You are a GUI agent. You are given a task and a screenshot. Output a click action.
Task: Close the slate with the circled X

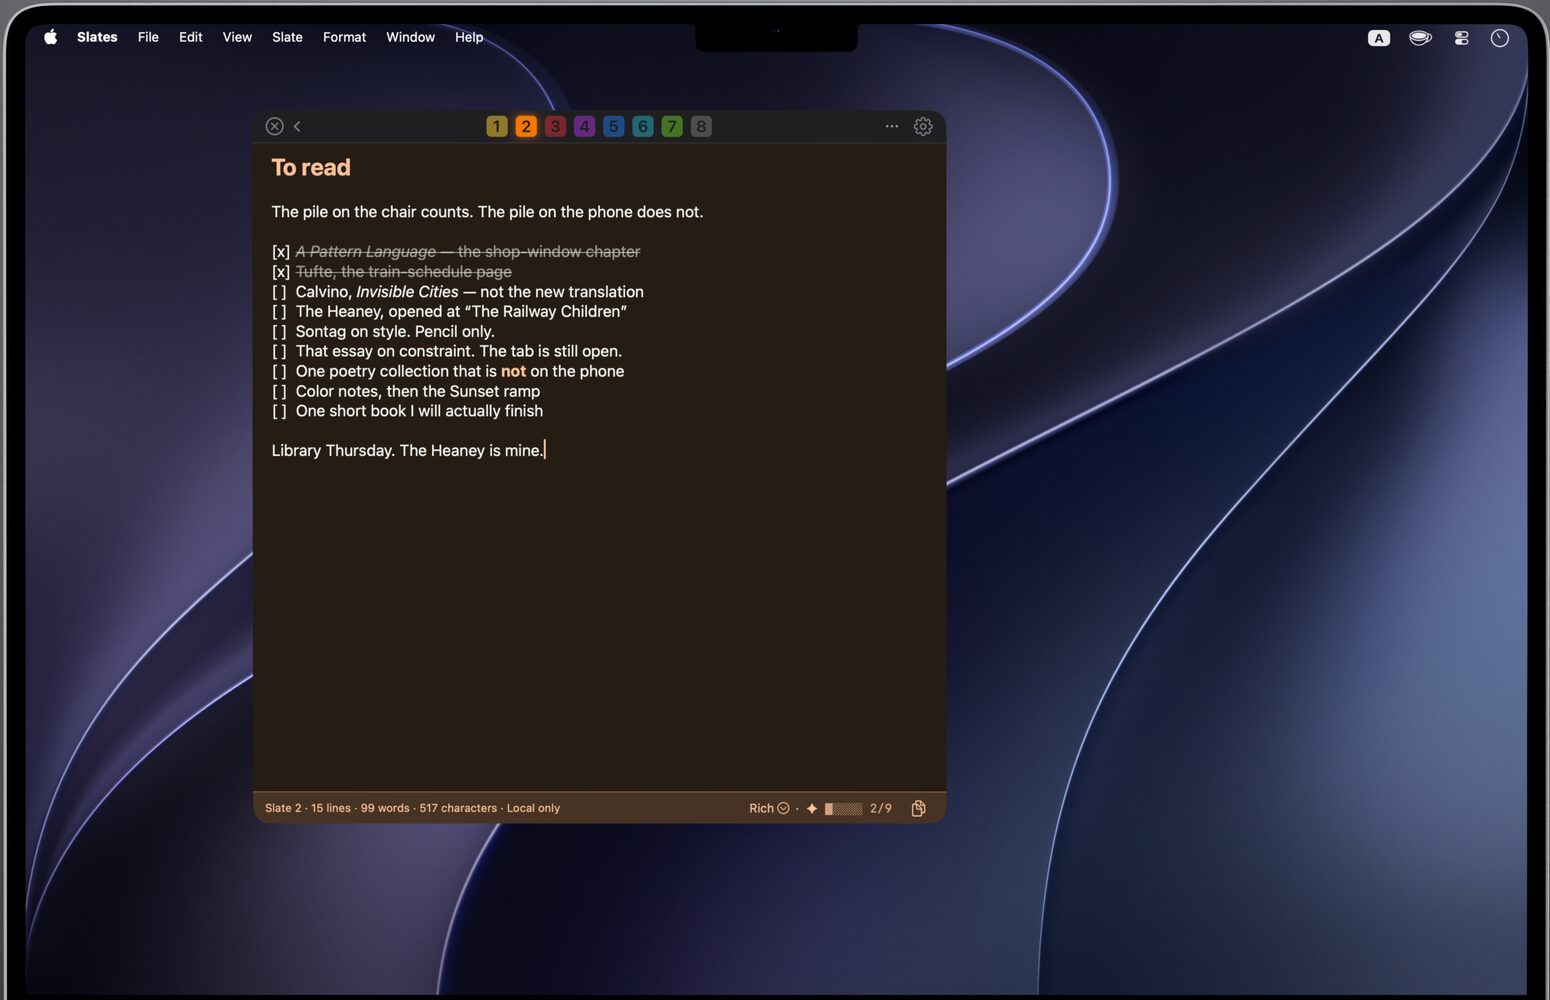[274, 126]
